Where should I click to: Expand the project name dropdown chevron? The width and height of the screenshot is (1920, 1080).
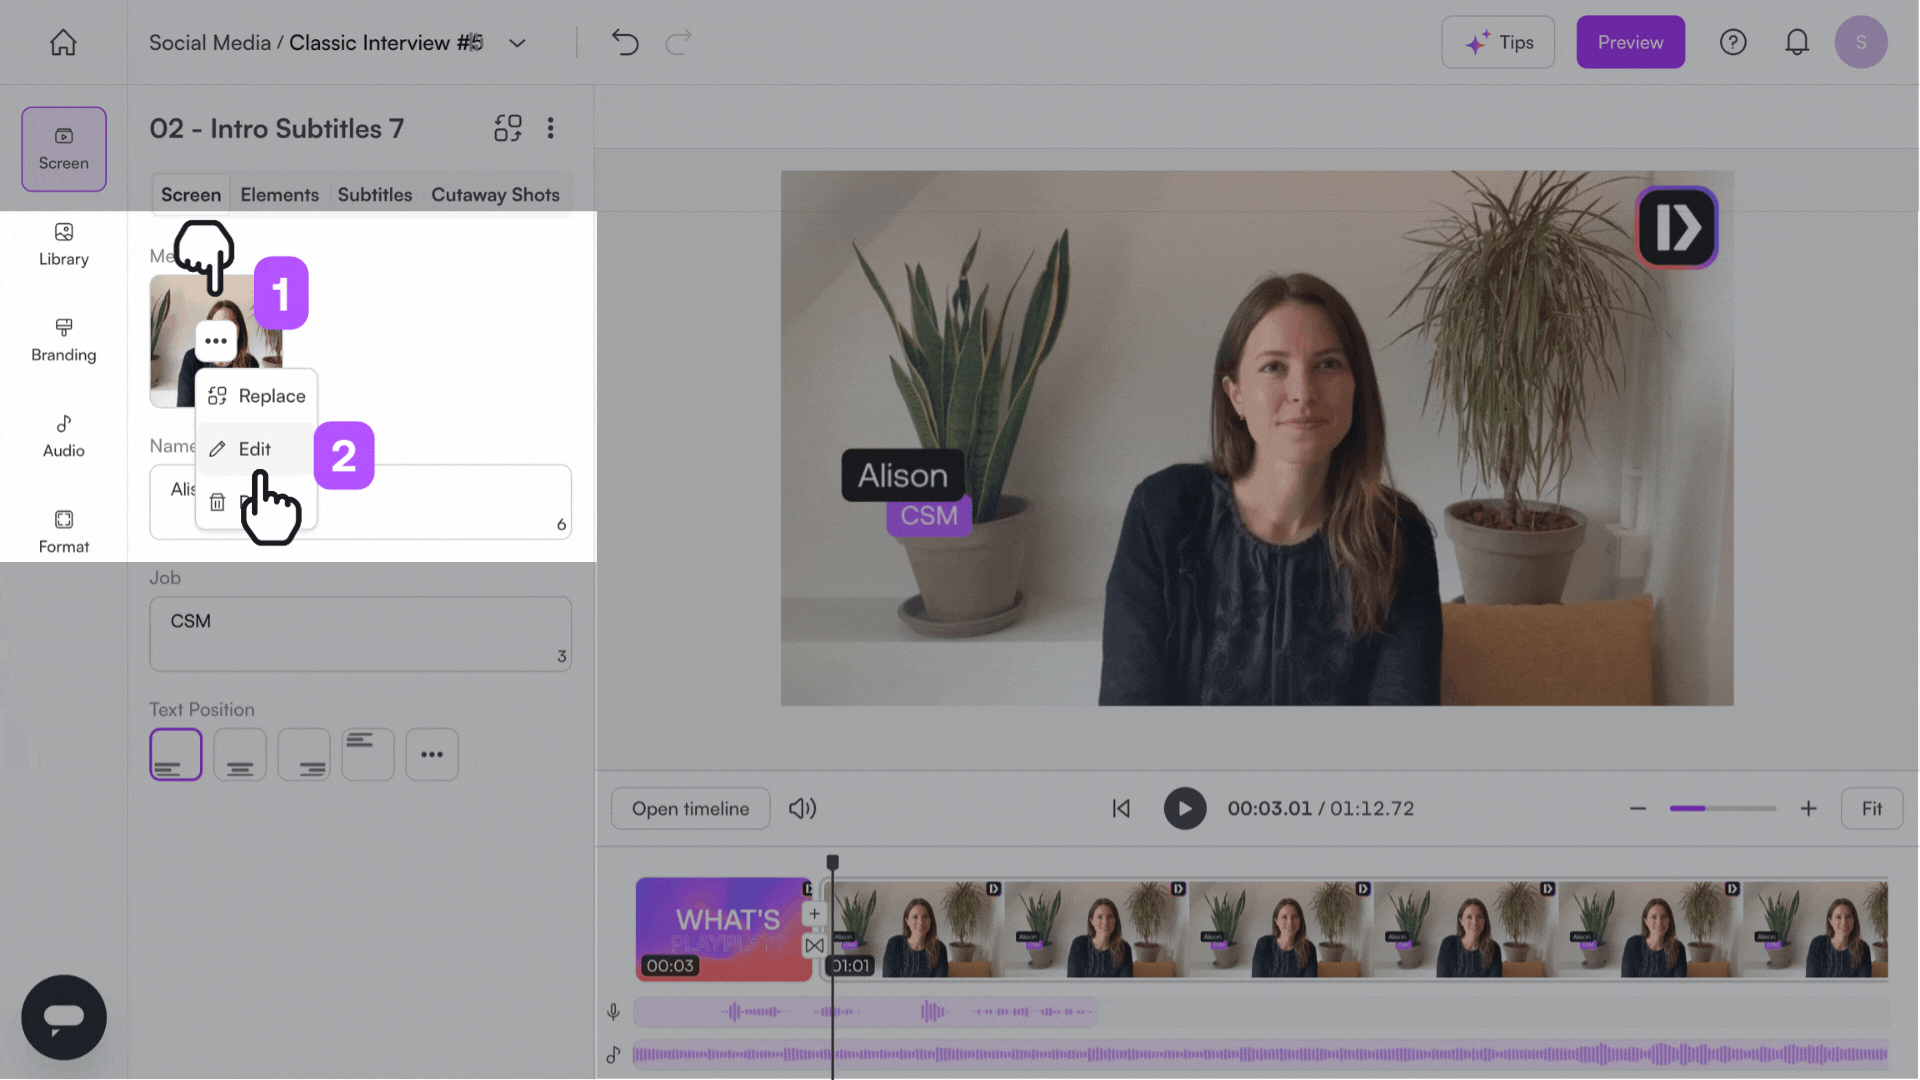point(517,43)
